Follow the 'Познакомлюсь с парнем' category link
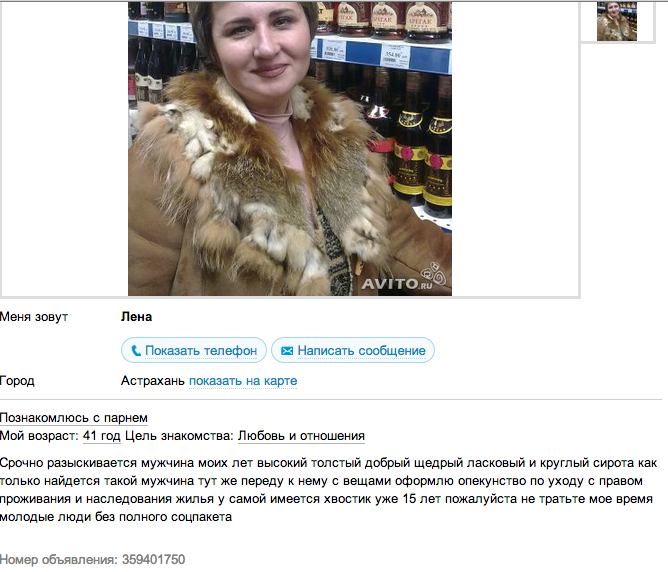This screenshot has height=572, width=668. coord(74,418)
